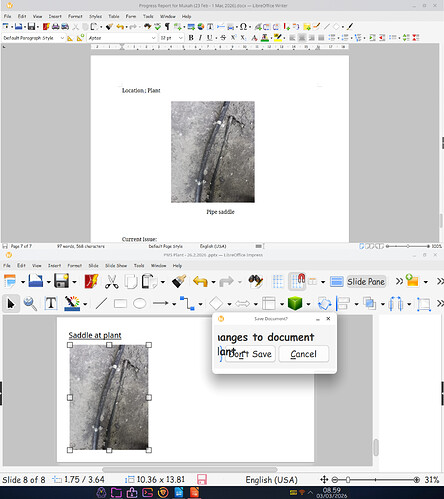Toggle justified alignment in Writer

point(321,38)
